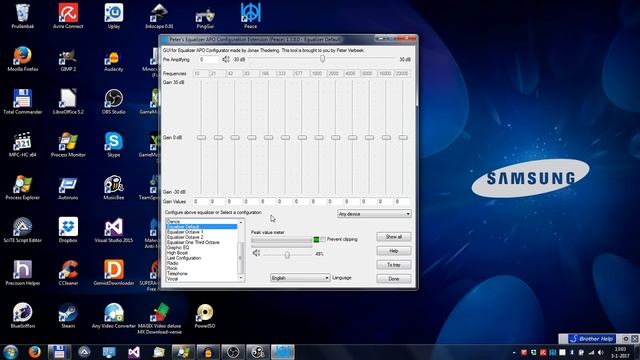
Task: Select the Telephone configuration
Action: tap(177, 274)
